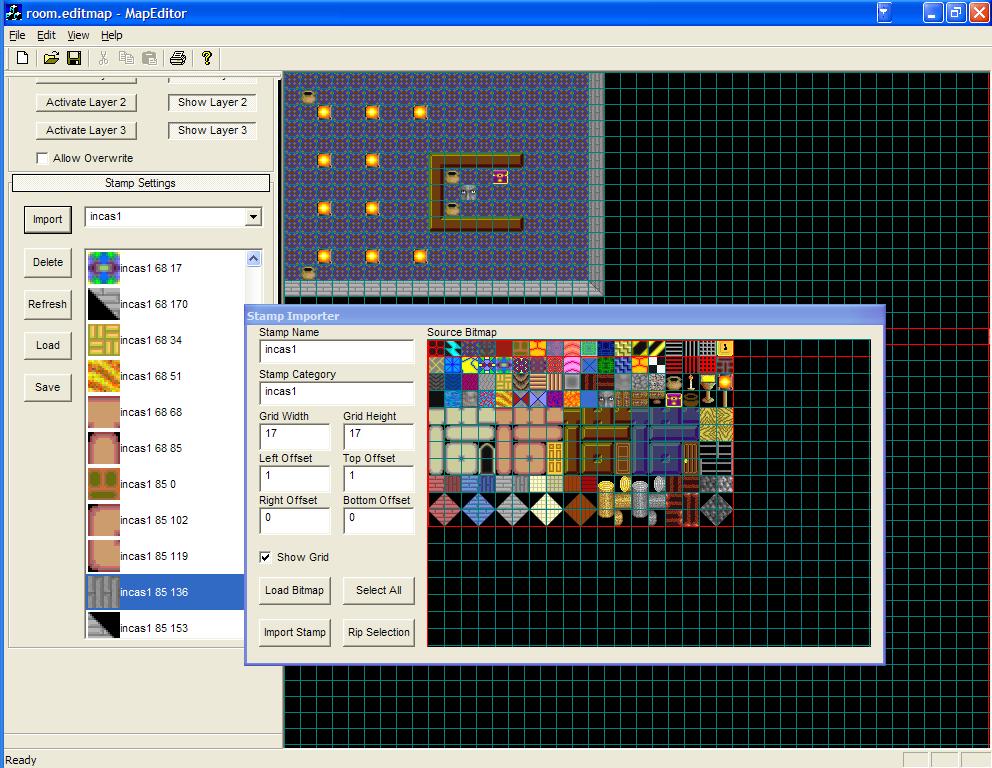The width and height of the screenshot is (992, 768).
Task: Click the New file toolbar icon
Action: tap(22, 58)
